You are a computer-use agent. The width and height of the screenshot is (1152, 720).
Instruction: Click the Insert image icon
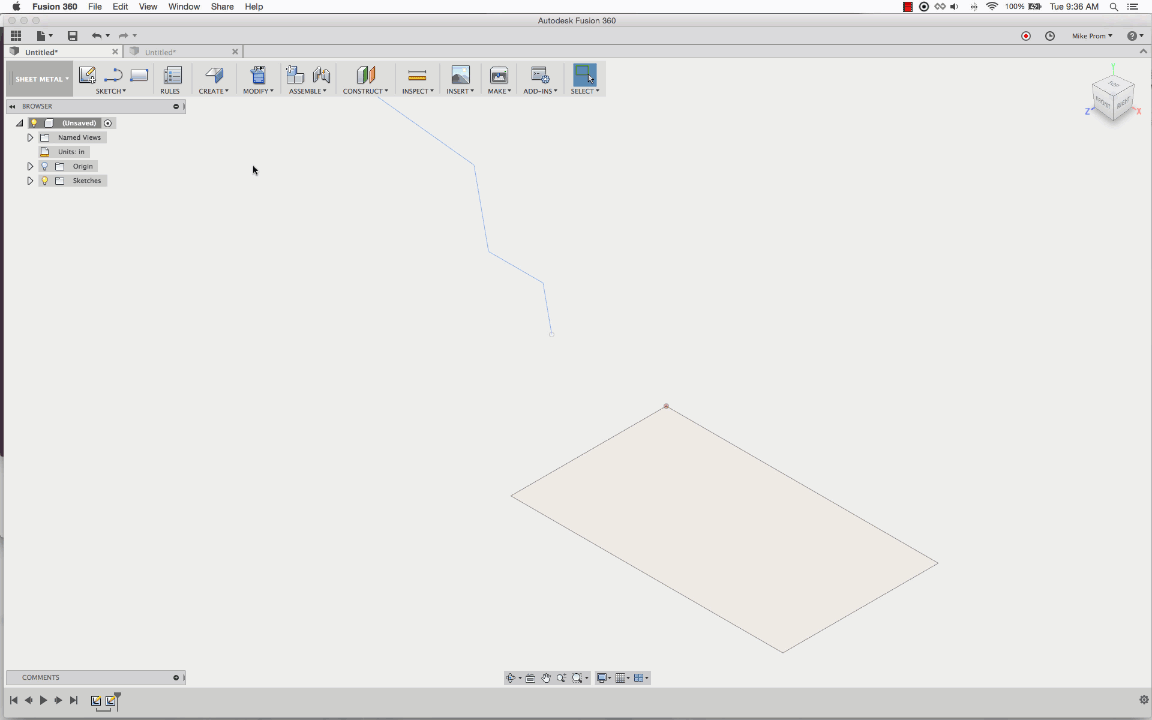point(460,75)
